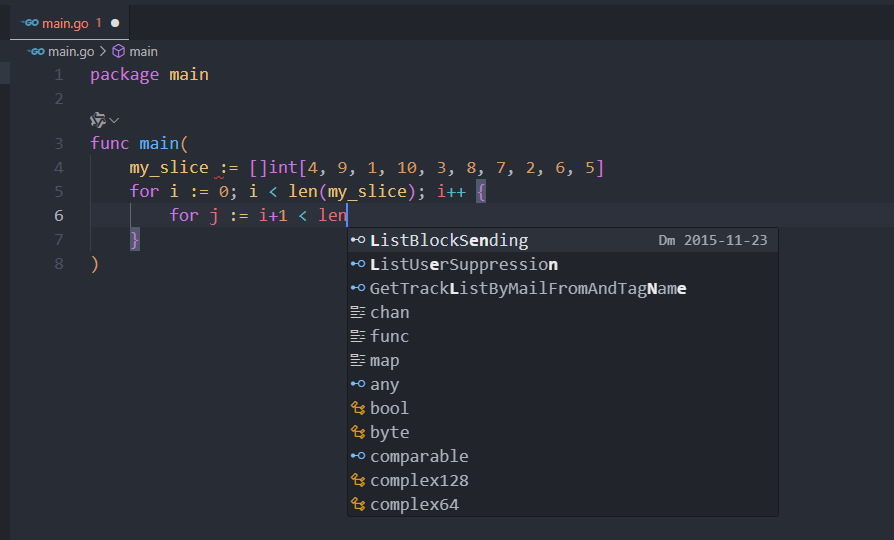Pick complex64 suggestion

pyautogui.click(x=563, y=504)
